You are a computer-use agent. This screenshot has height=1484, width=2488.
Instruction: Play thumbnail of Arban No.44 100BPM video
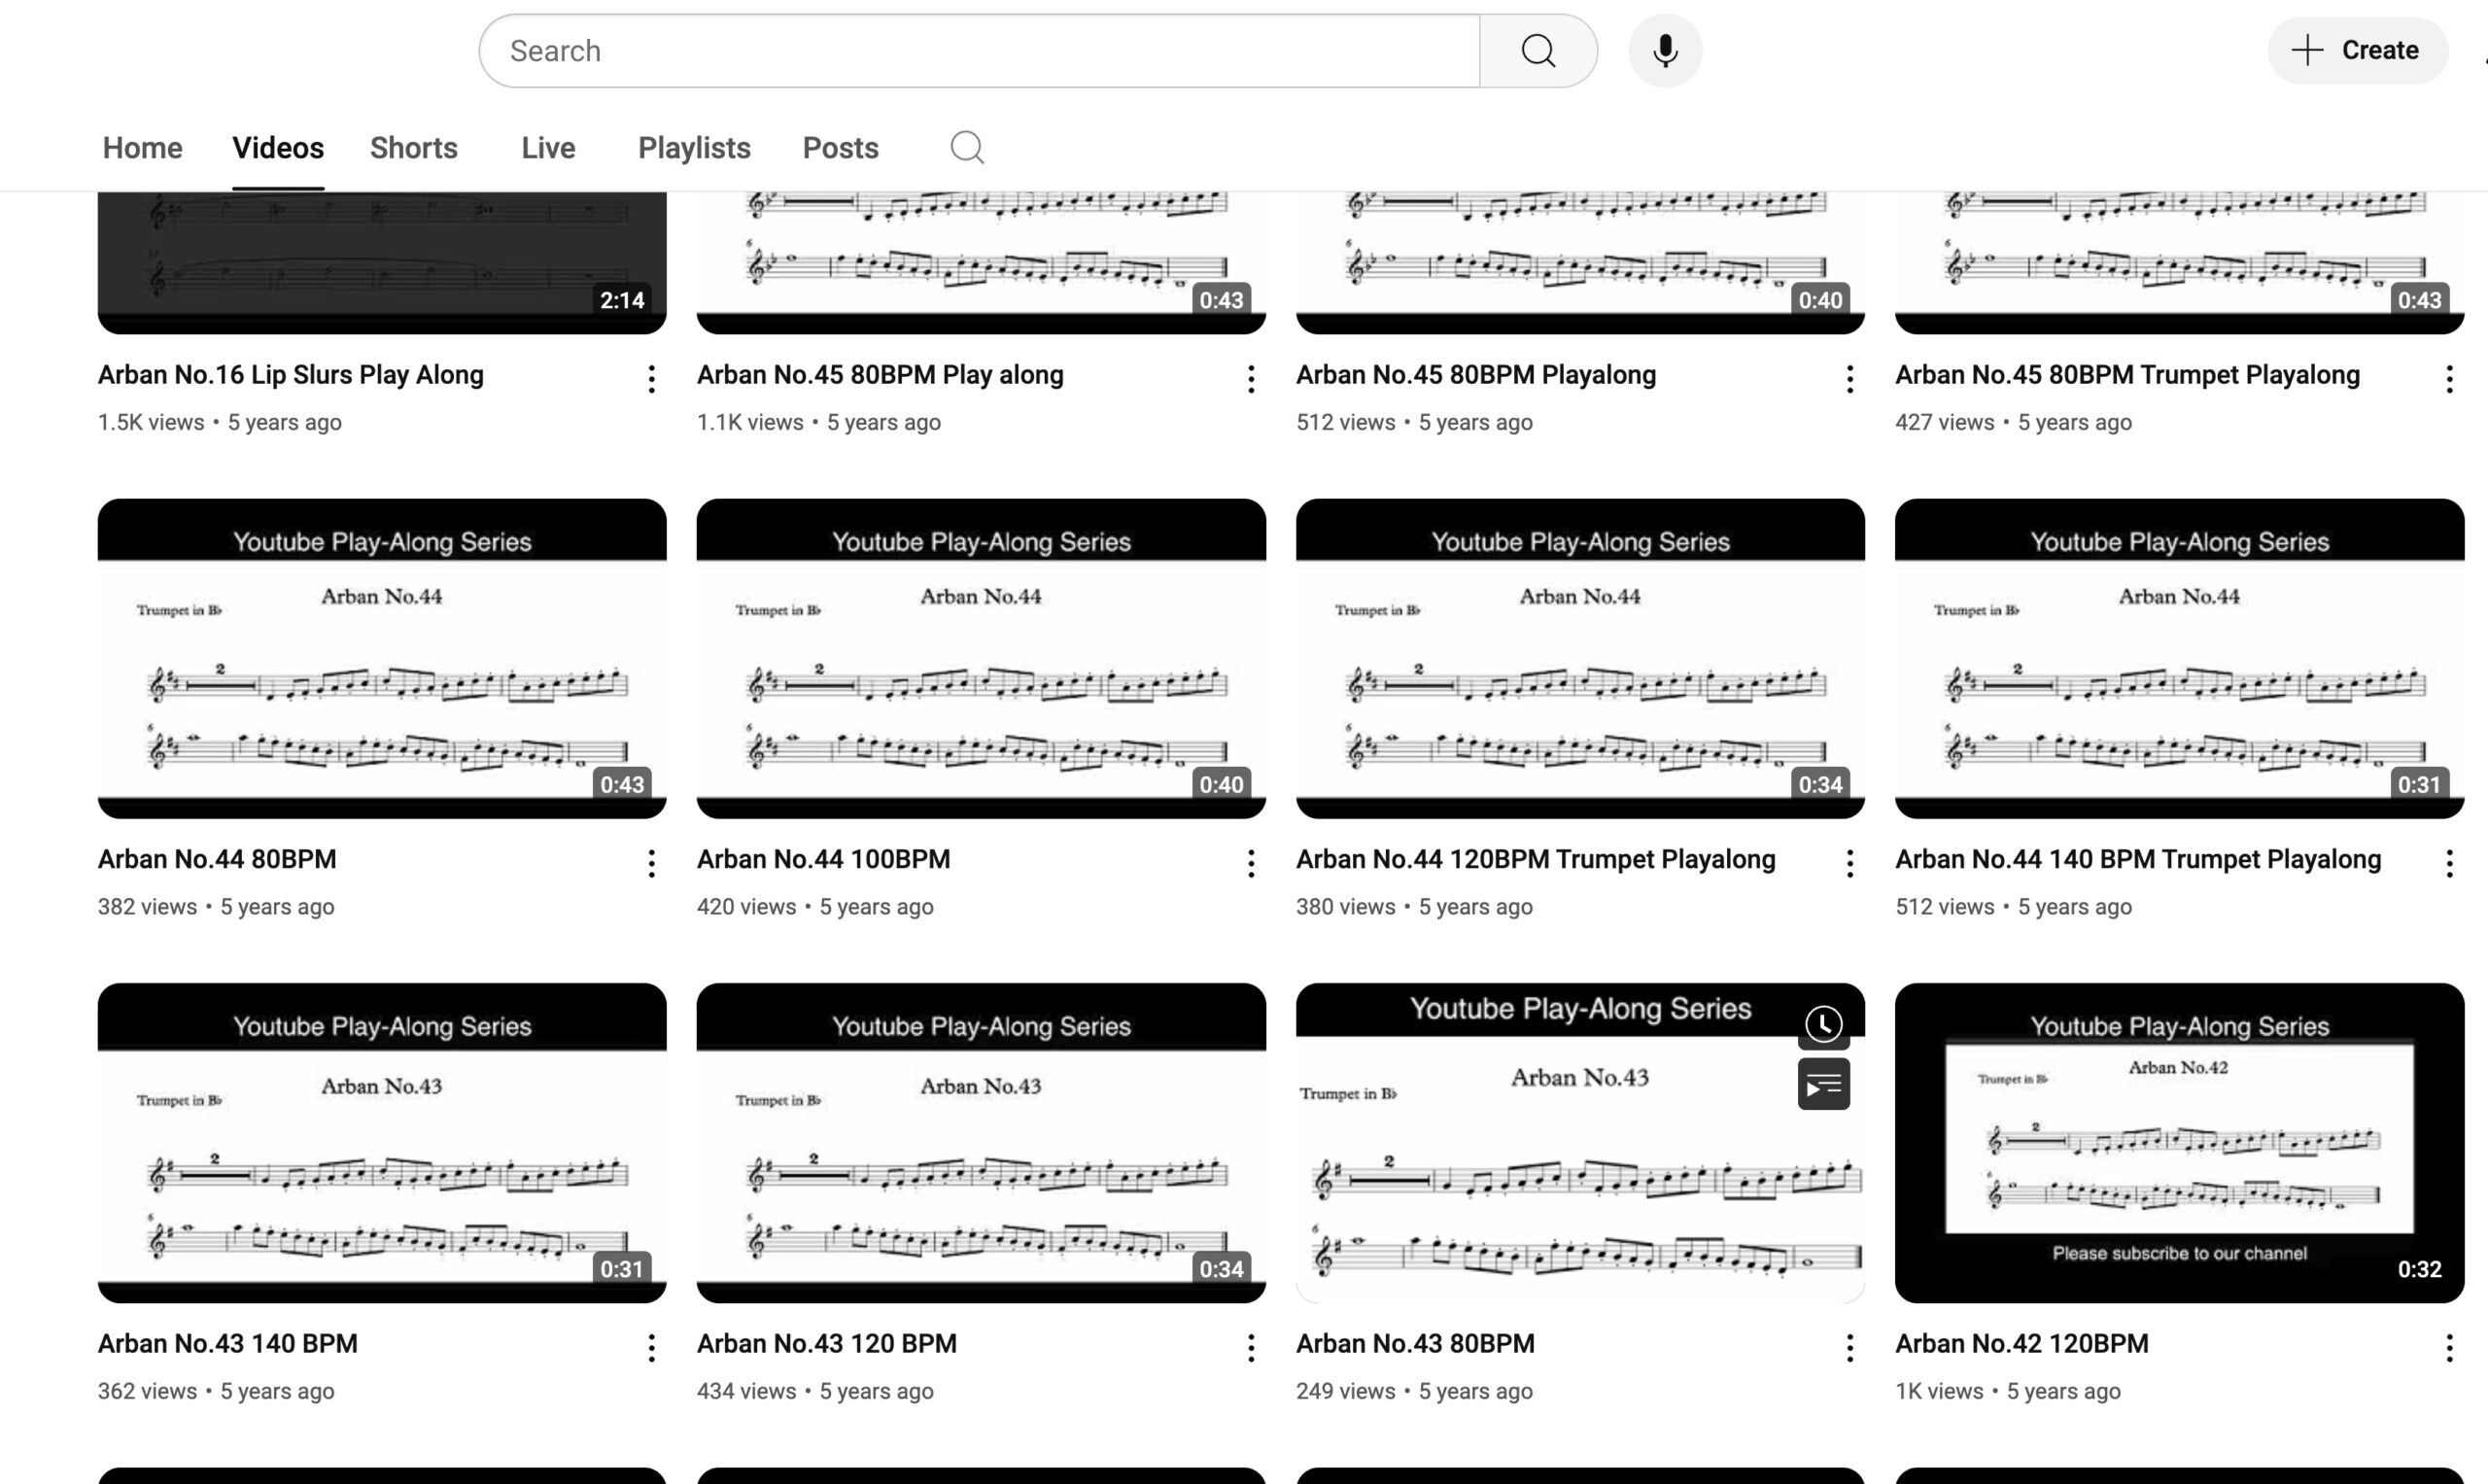coord(981,658)
